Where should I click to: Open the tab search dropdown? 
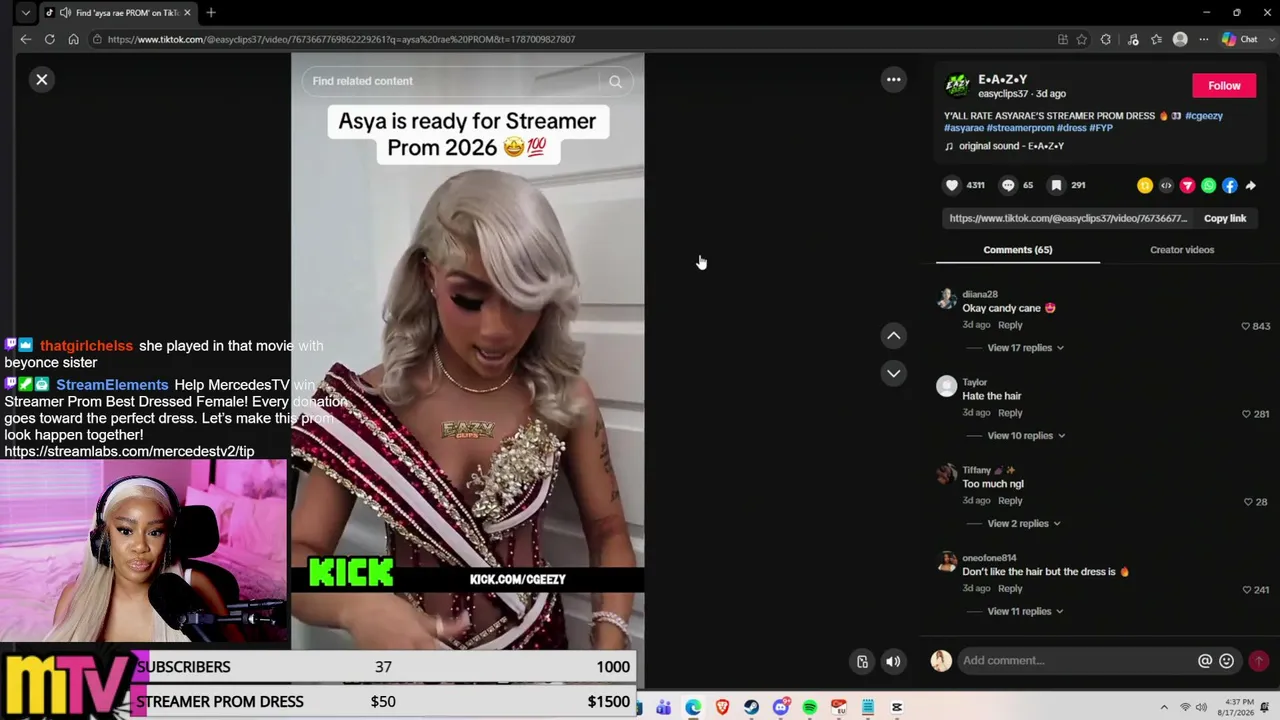pos(26,13)
